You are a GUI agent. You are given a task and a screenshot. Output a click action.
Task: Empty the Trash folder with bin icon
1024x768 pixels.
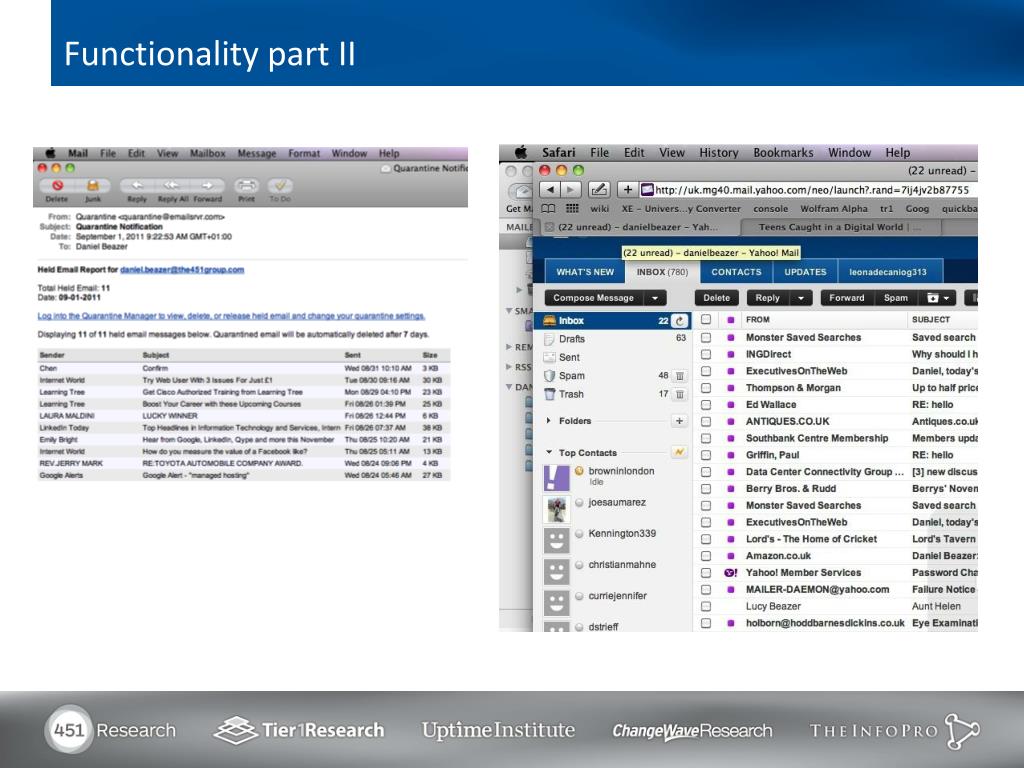(x=680, y=394)
